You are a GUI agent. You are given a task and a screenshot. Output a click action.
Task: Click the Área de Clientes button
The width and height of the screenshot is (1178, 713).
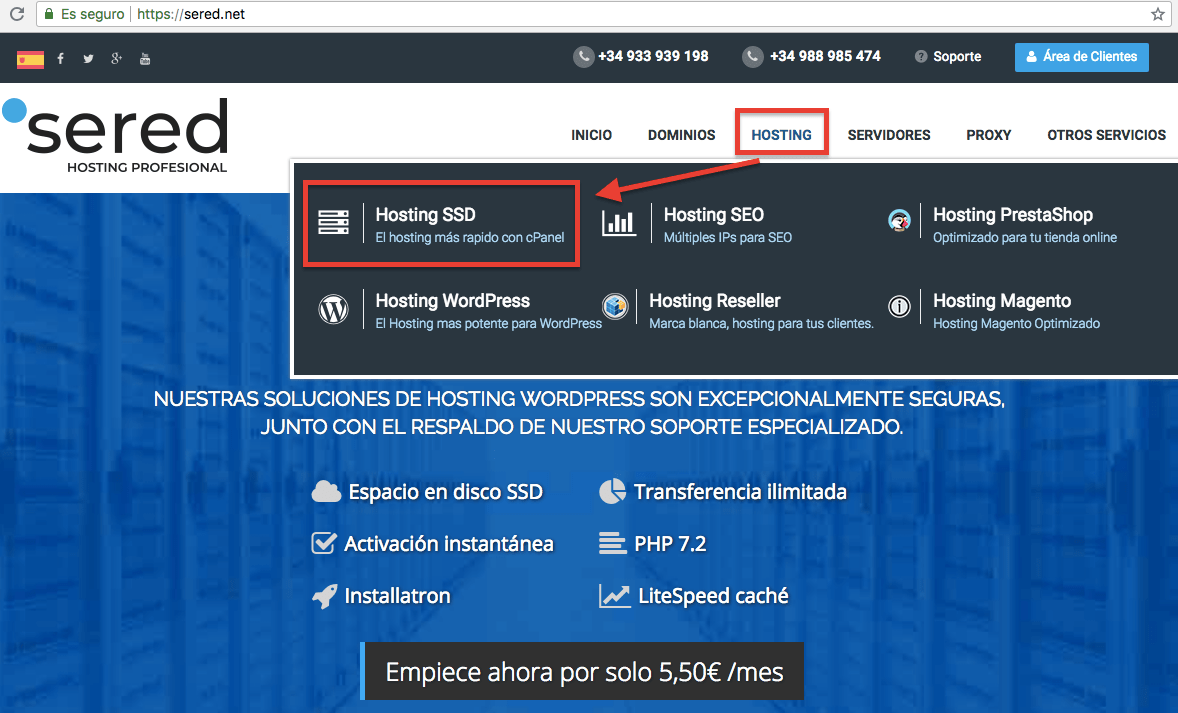[1082, 57]
